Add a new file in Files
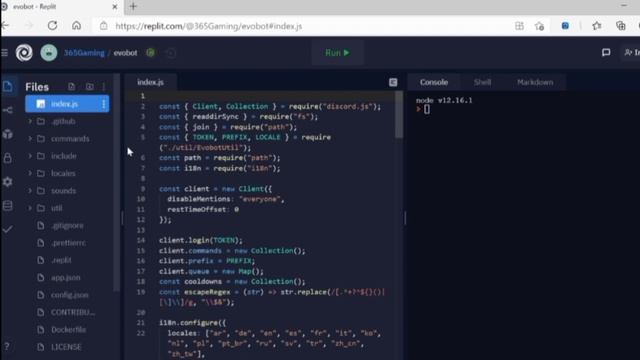This screenshot has height=360, width=640. tap(71, 87)
